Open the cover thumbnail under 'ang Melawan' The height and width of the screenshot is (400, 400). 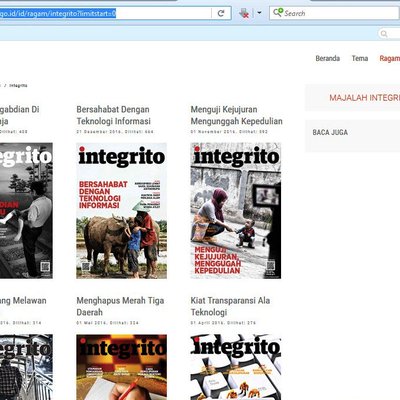[26, 367]
